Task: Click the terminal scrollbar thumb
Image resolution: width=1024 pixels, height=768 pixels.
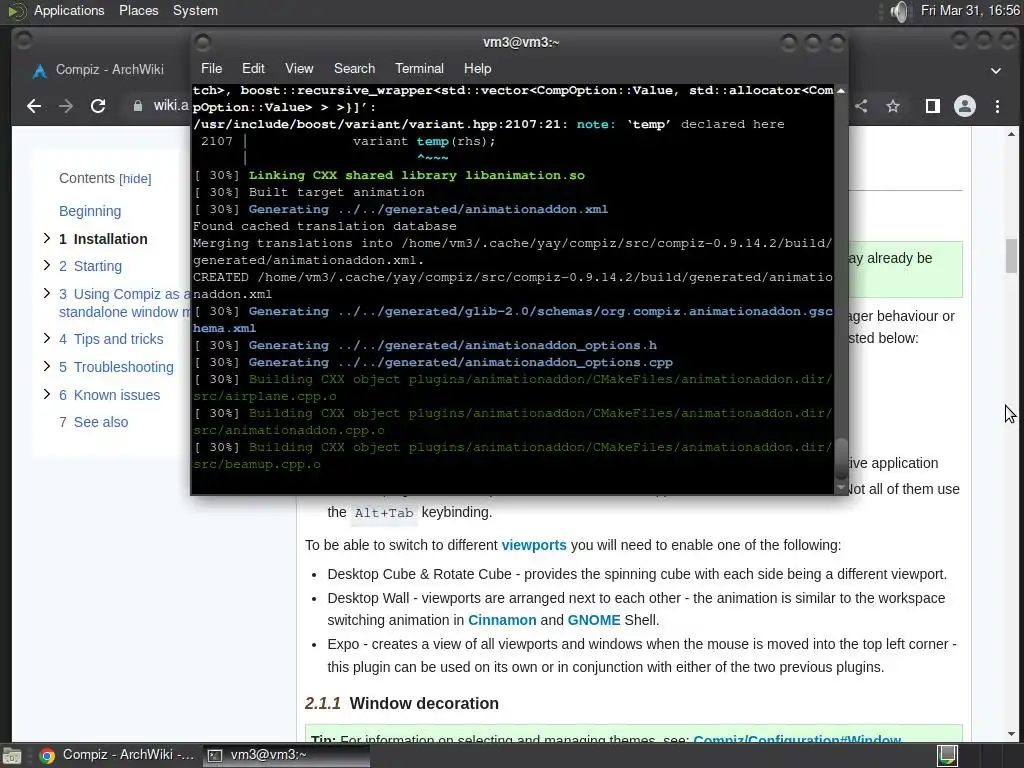Action: [841, 460]
